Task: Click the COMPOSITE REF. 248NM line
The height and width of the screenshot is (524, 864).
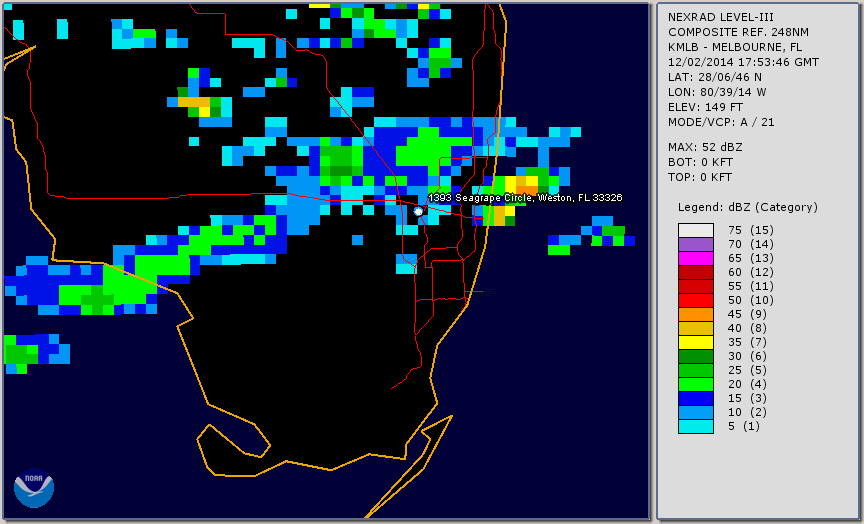Action: 738,33
